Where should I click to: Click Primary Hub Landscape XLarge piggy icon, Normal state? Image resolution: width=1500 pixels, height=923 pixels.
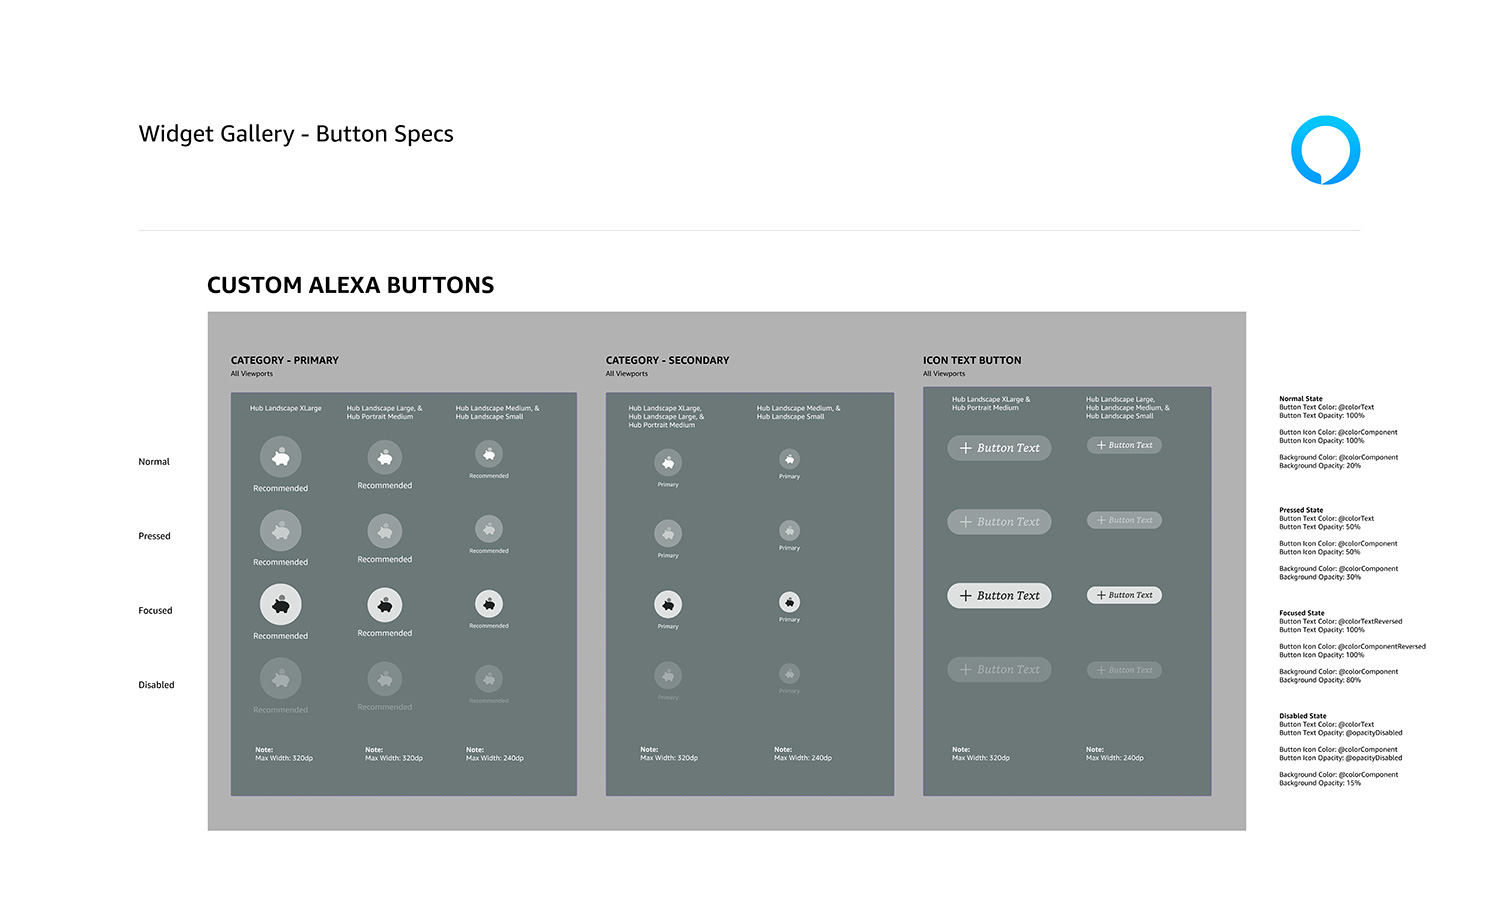tap(281, 457)
